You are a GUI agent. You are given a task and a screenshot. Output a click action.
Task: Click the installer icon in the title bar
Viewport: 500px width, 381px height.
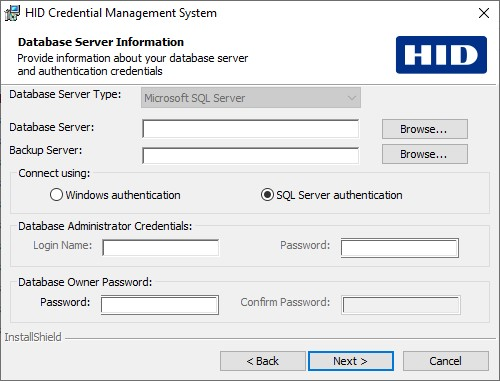12,13
